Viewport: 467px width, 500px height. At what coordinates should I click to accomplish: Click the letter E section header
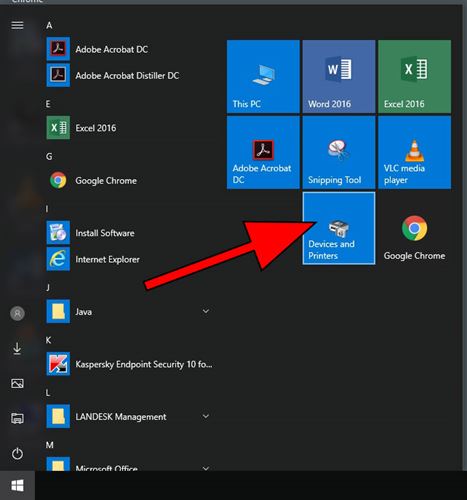click(48, 104)
